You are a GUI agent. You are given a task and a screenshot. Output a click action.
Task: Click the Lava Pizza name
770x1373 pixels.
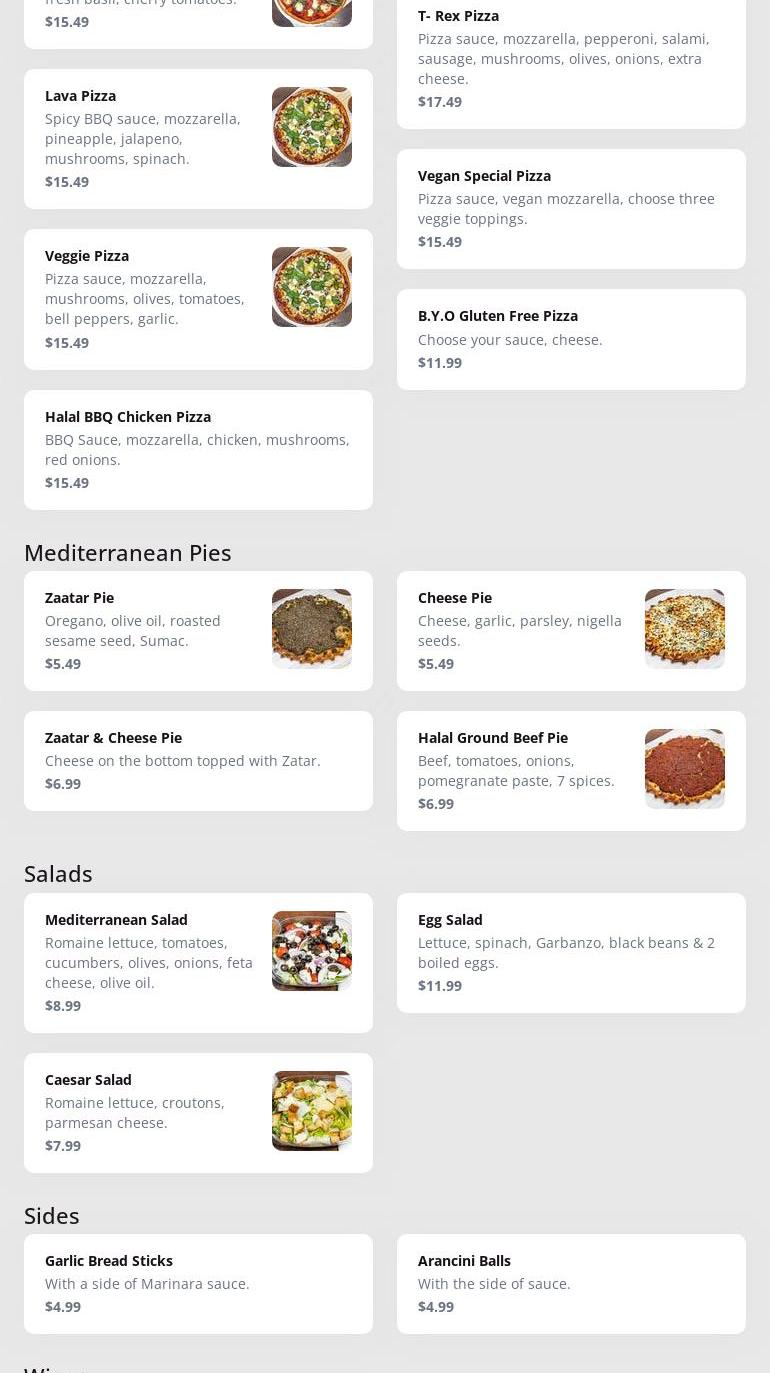coord(80,96)
